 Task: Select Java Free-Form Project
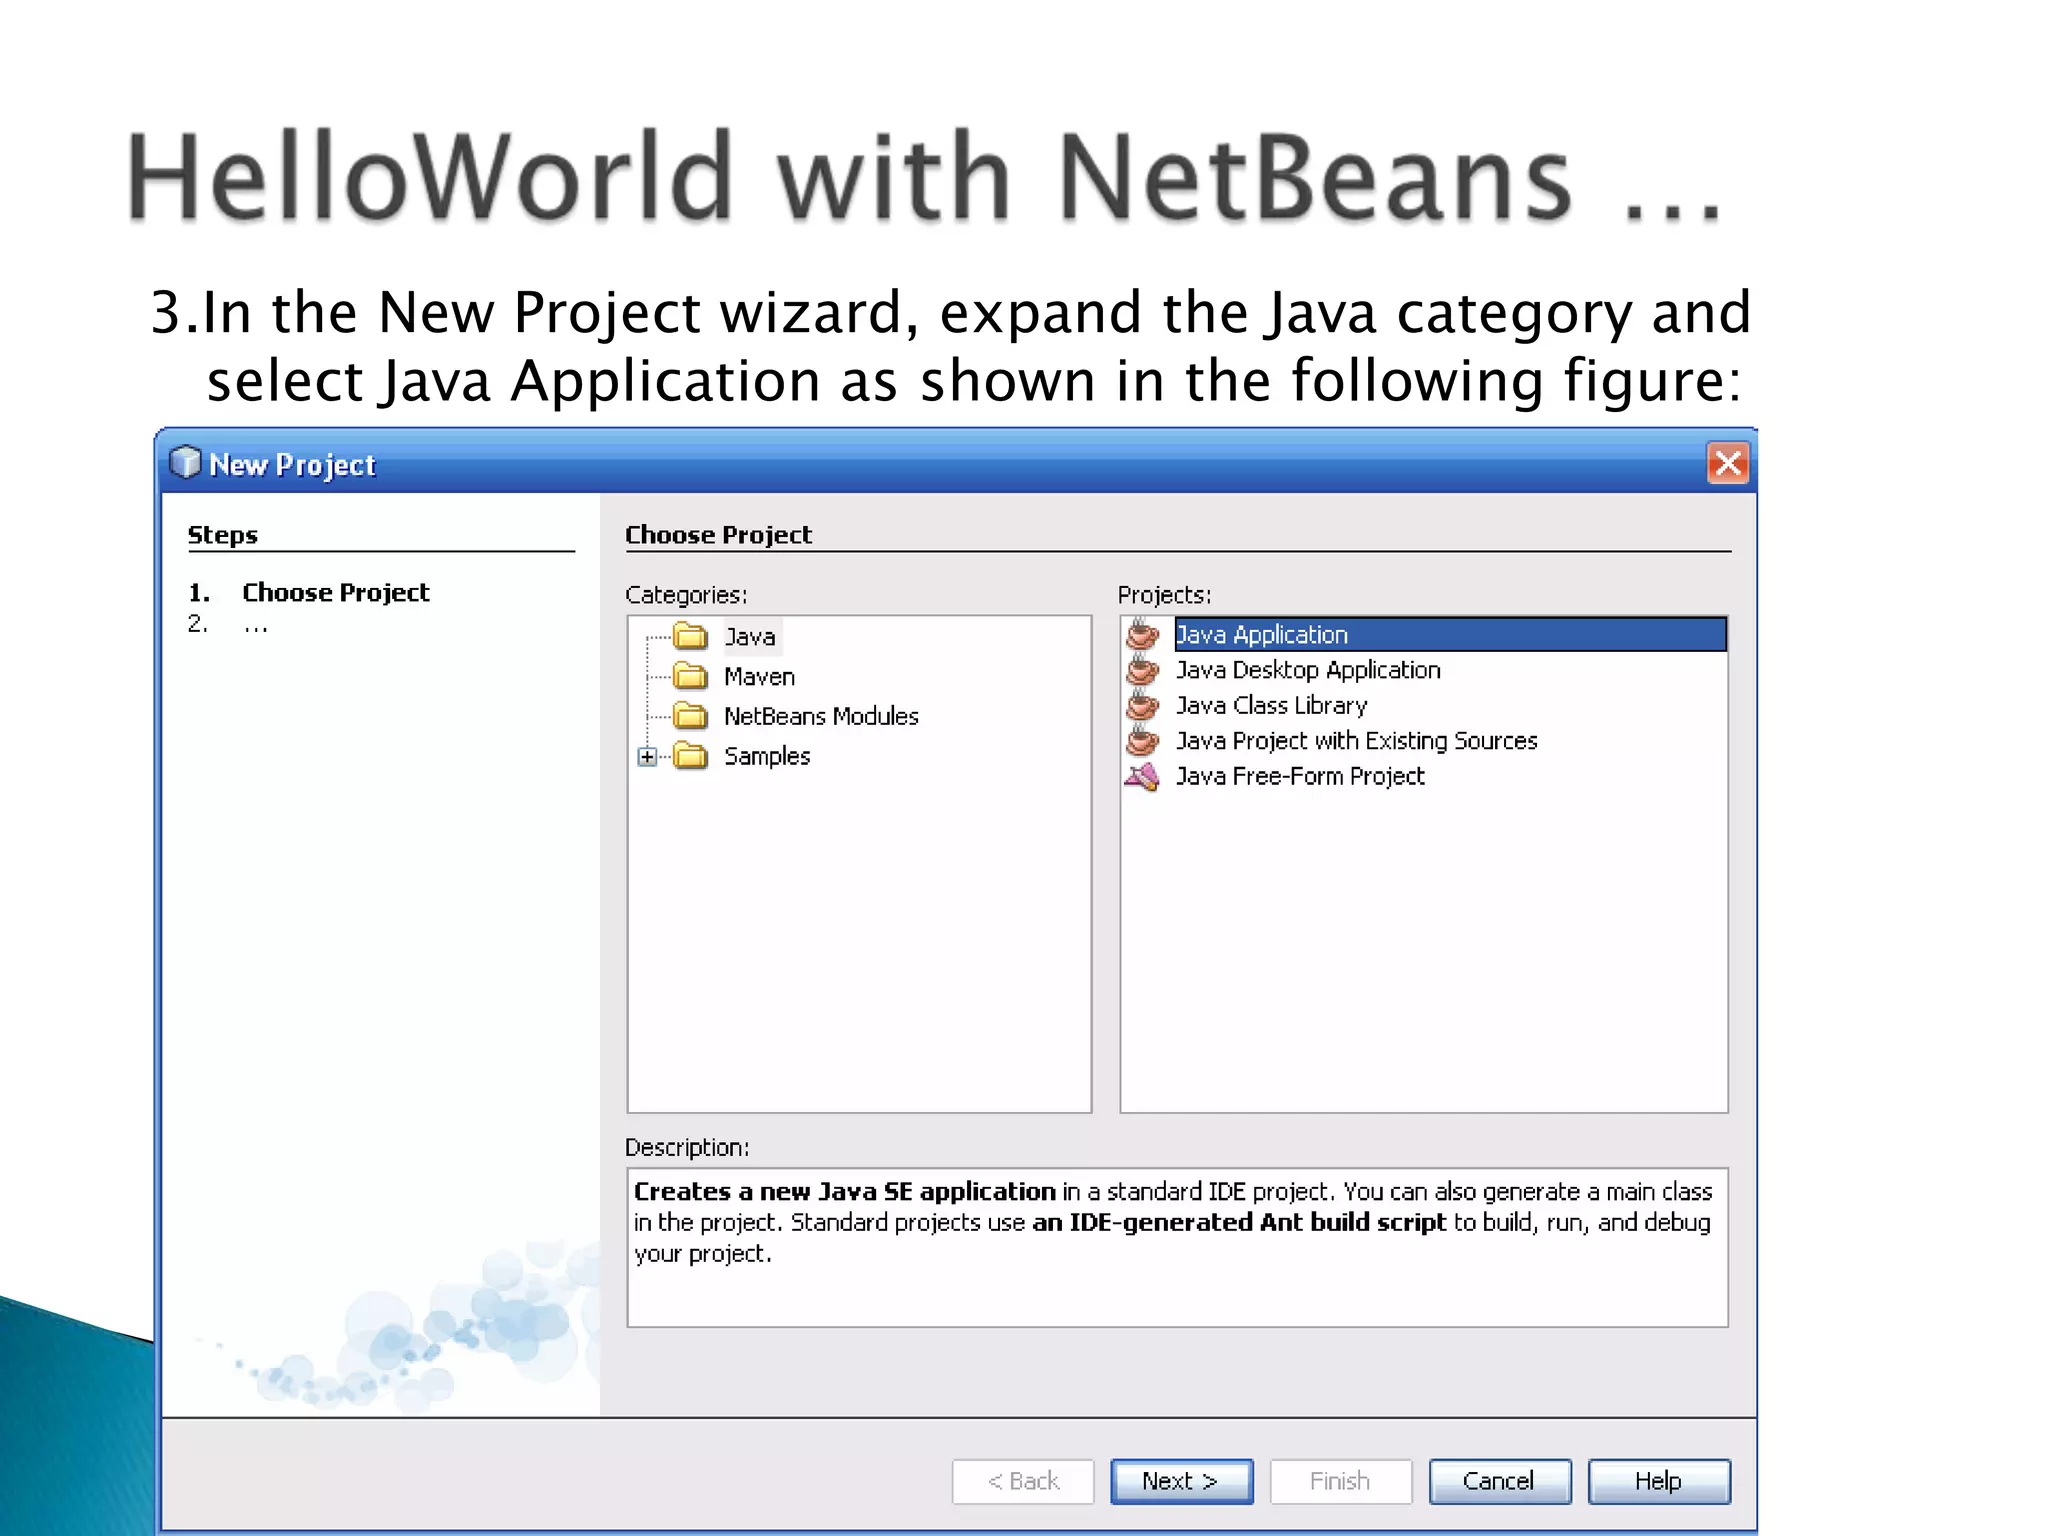1300,776
